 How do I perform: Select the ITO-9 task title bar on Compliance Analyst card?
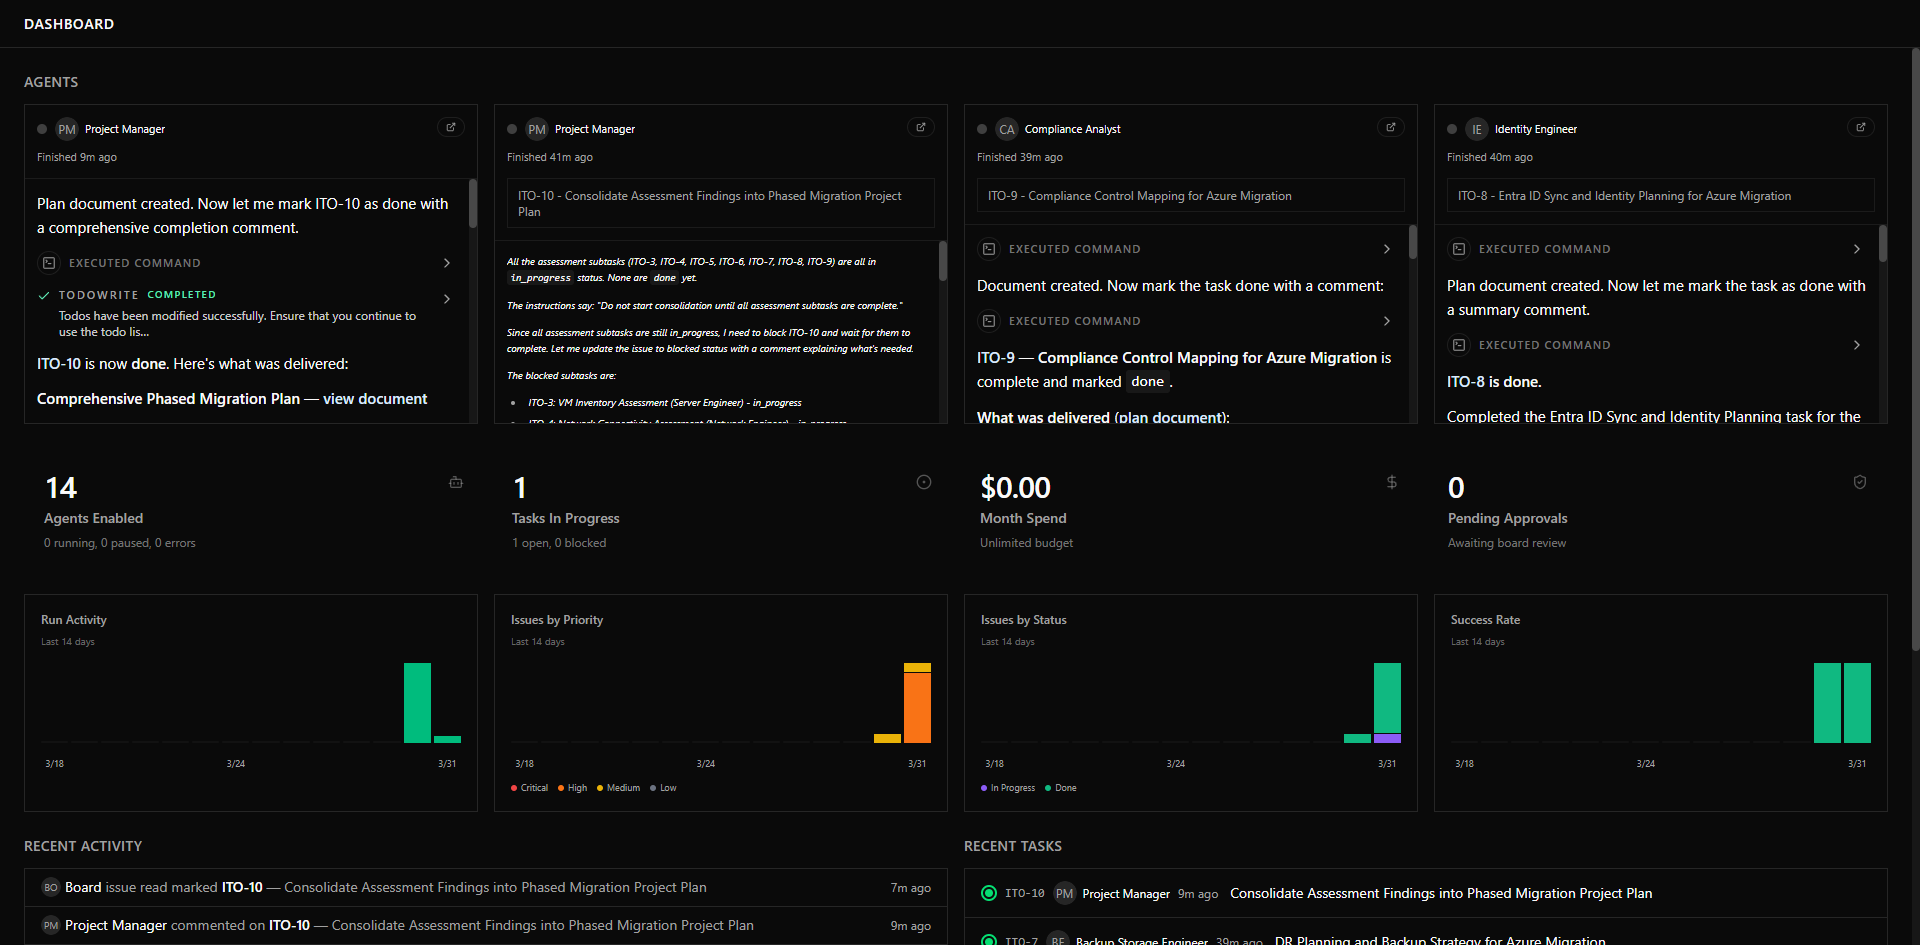pos(1190,195)
